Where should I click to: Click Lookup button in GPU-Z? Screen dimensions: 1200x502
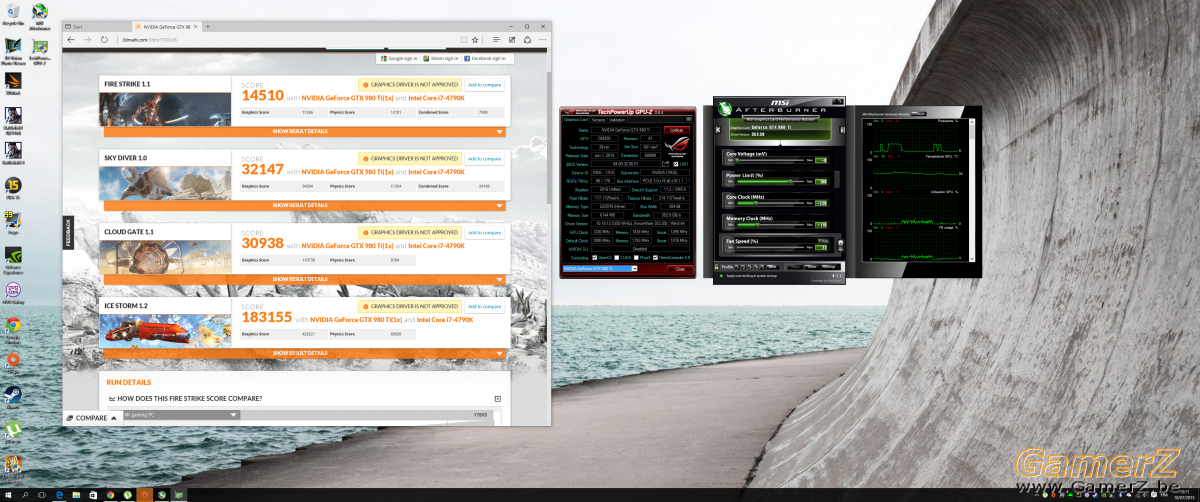click(677, 130)
